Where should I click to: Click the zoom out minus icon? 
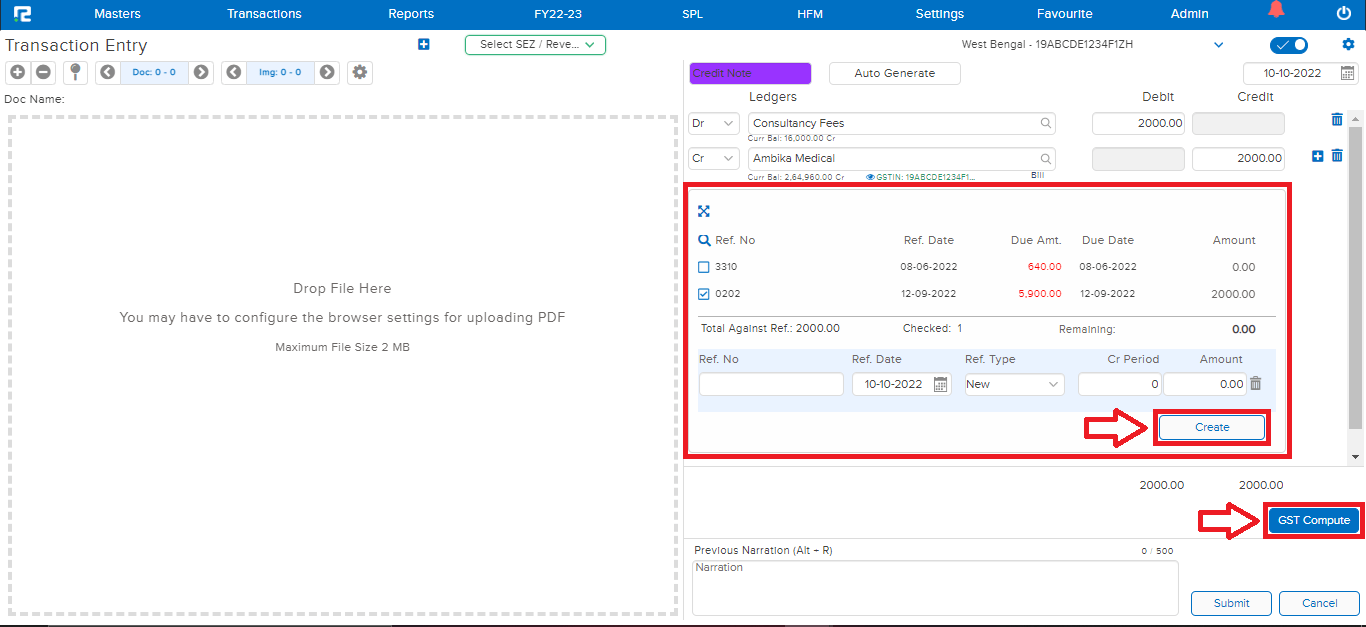(44, 72)
